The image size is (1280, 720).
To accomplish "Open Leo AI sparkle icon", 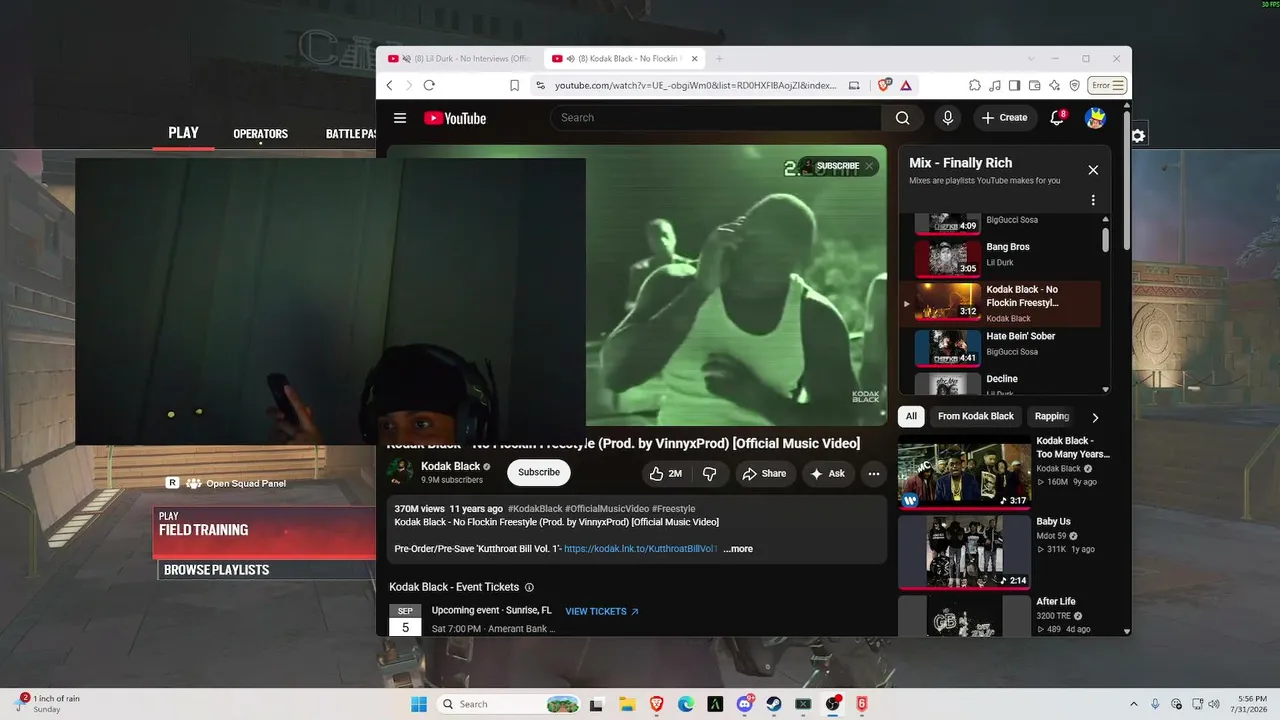I will (x=1055, y=85).
